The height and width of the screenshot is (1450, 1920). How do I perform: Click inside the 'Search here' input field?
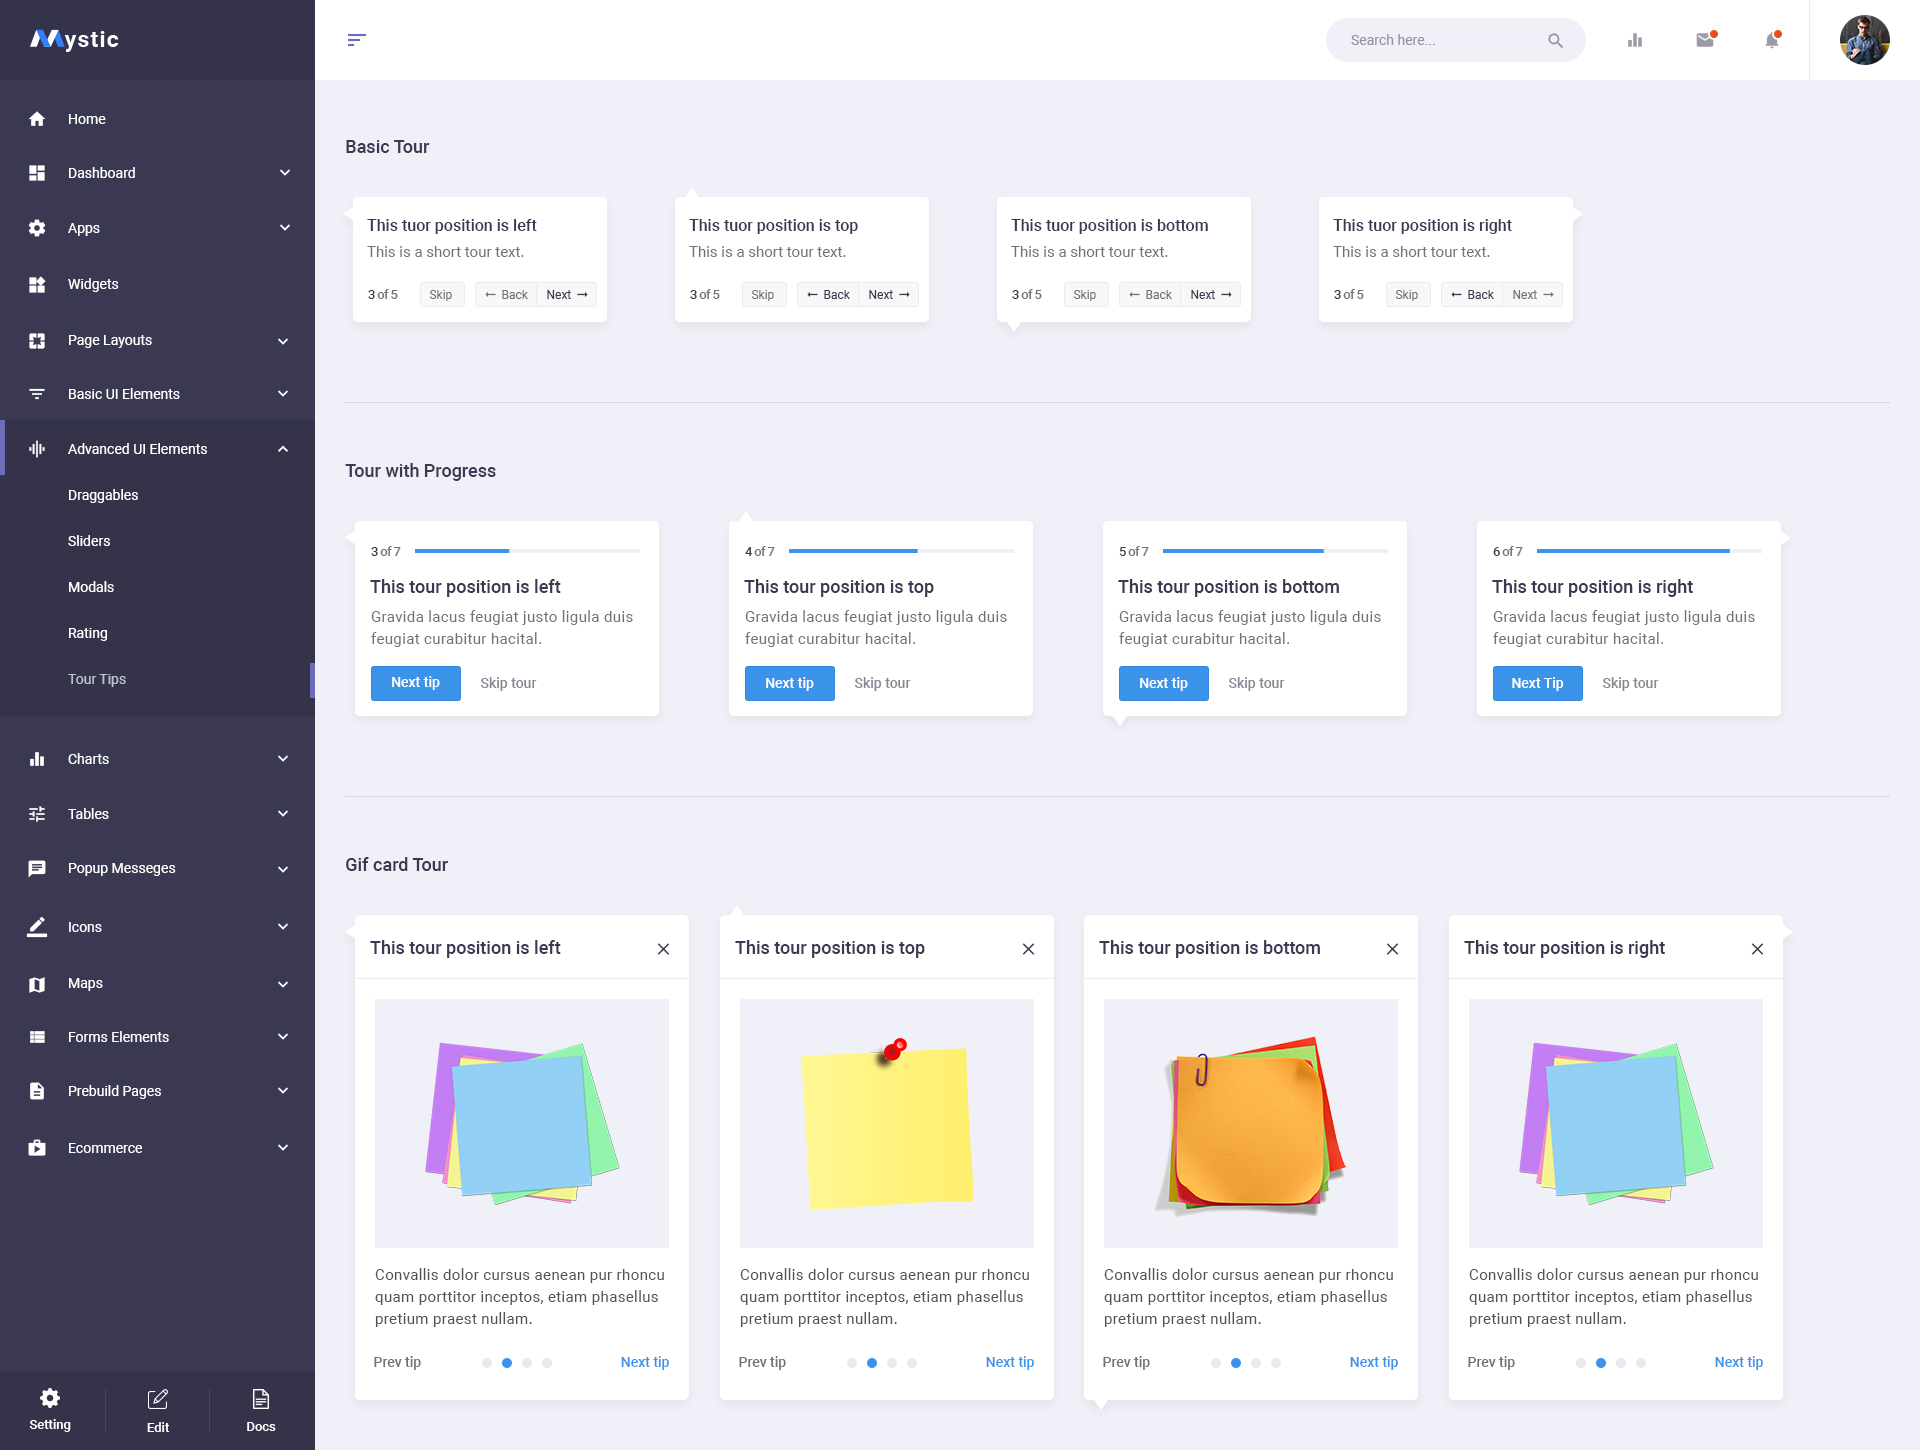pyautogui.click(x=1440, y=40)
